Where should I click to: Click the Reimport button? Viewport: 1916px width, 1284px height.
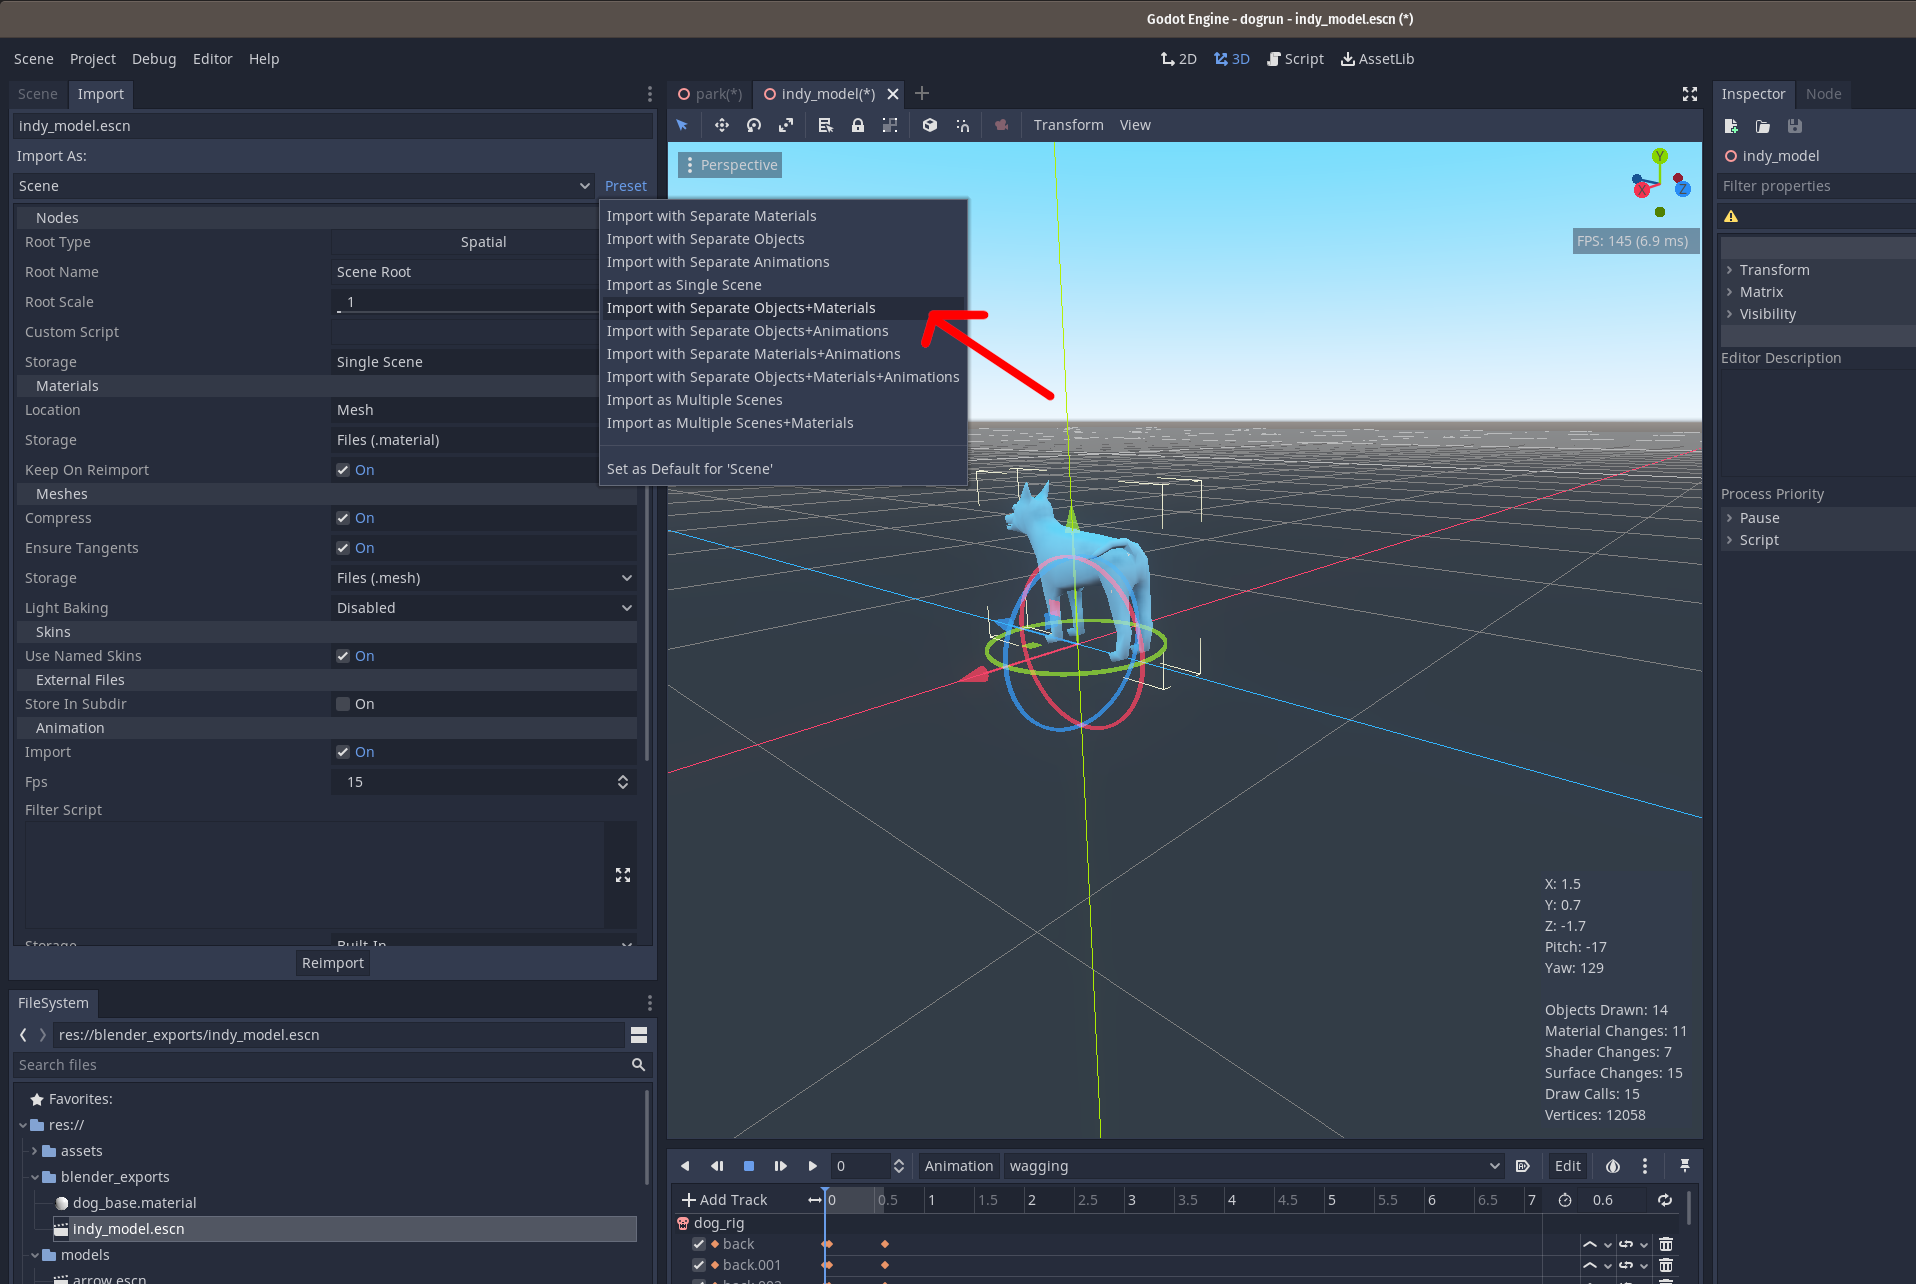(332, 962)
